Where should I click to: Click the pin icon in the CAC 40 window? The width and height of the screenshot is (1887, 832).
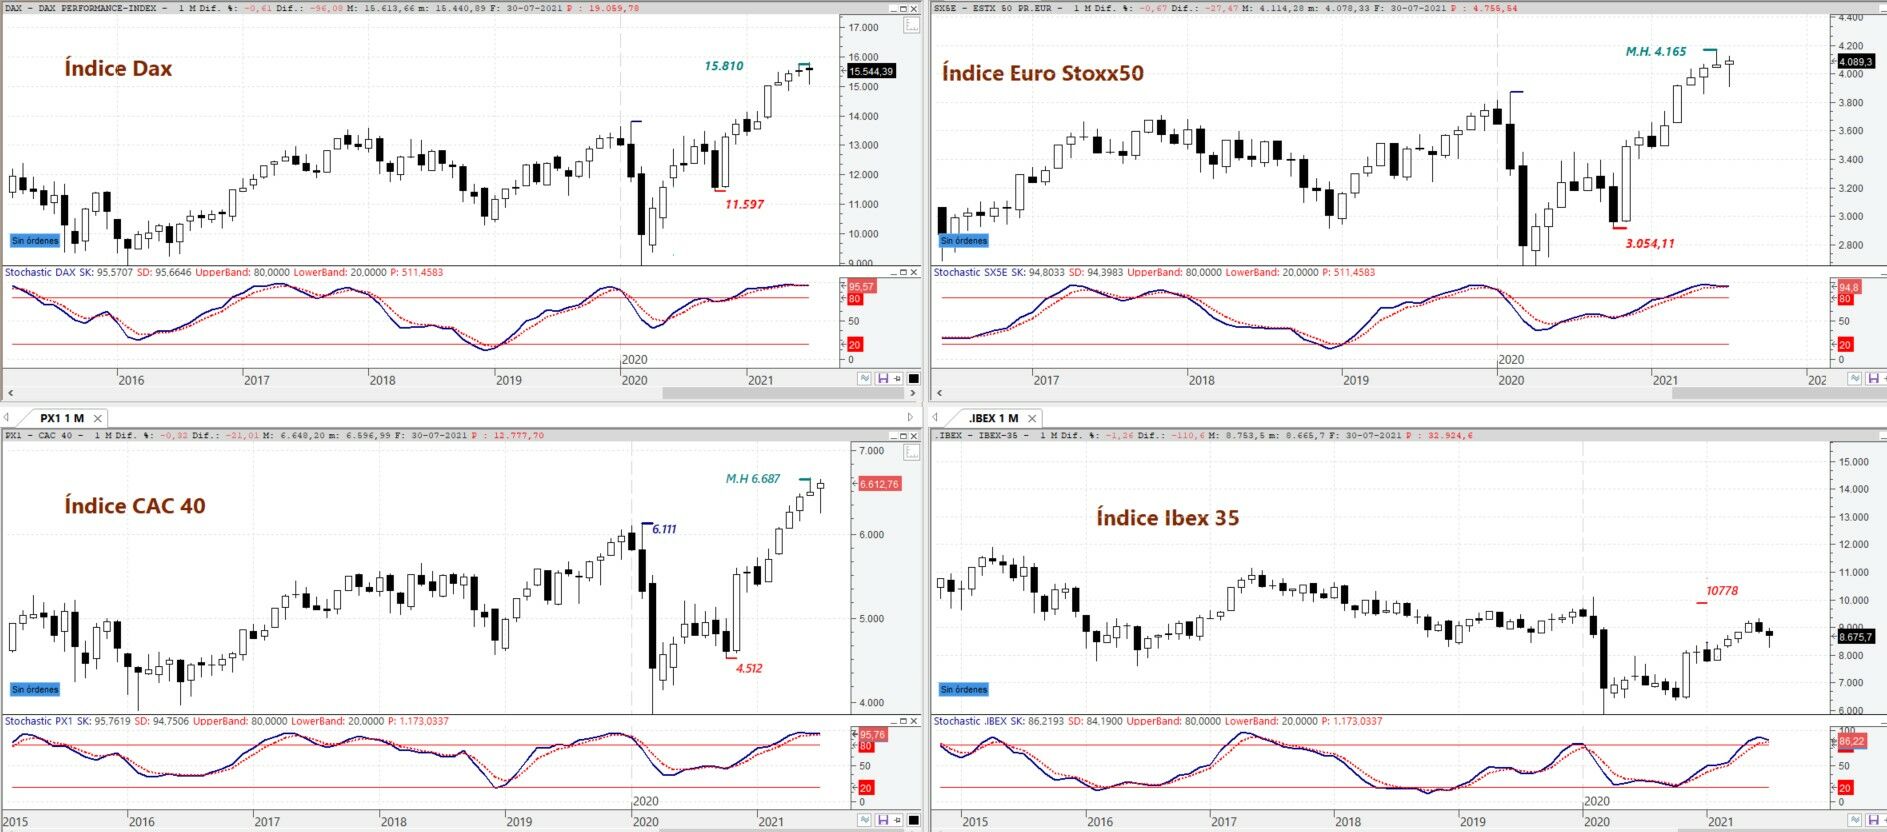pos(897,820)
